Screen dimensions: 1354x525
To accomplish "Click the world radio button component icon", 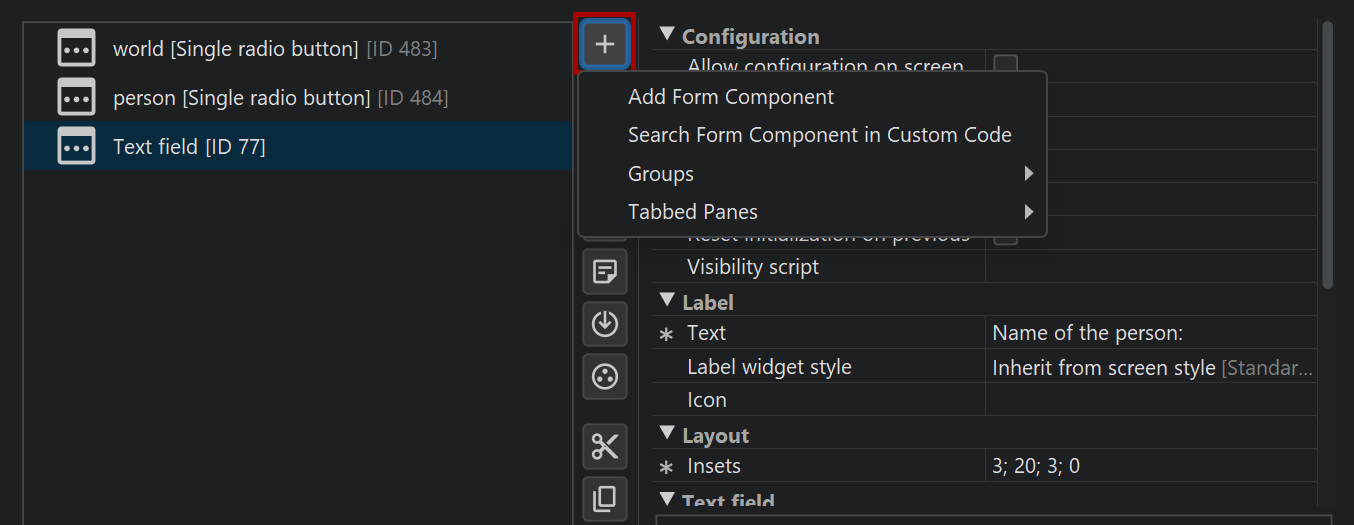I will 77,48.
